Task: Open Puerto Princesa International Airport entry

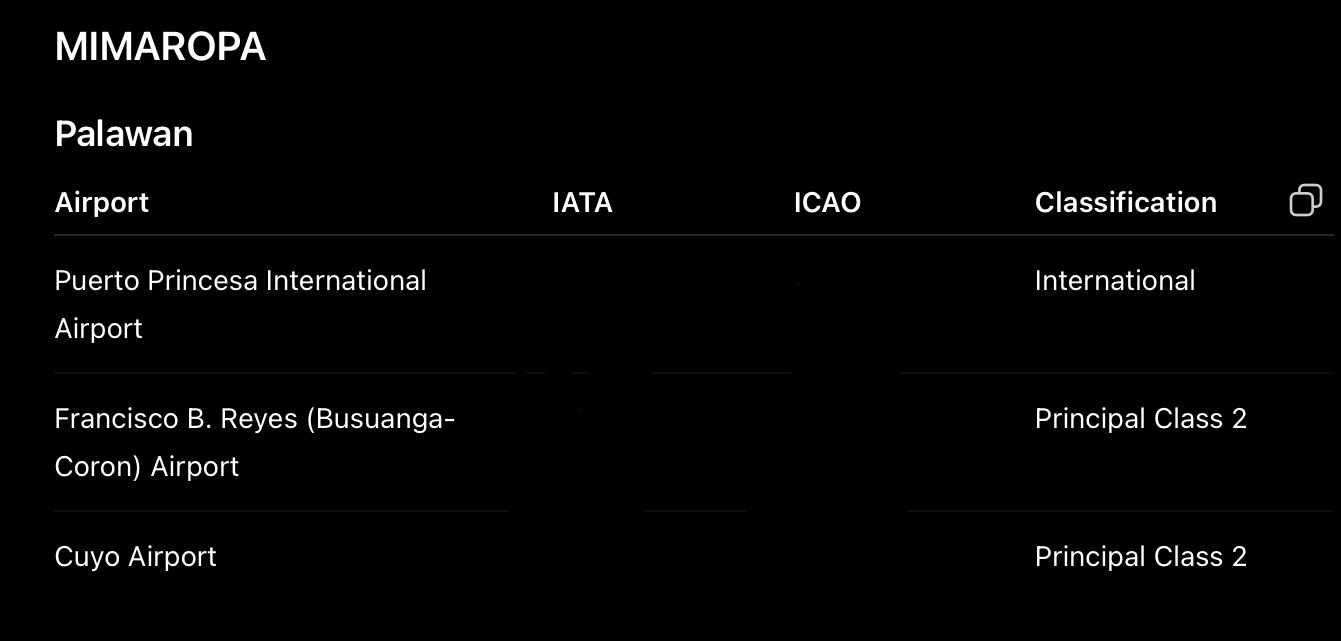Action: coord(241,305)
